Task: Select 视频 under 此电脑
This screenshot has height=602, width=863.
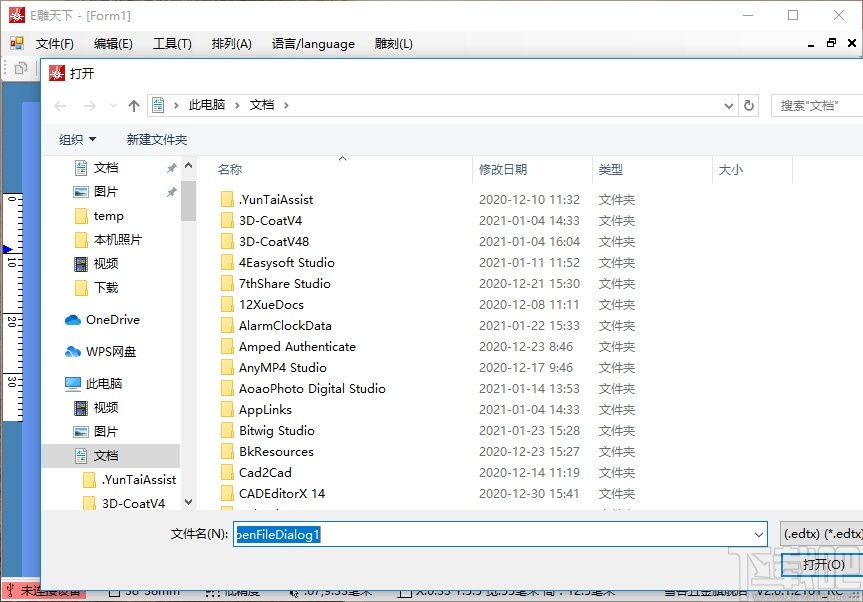Action: coord(106,407)
